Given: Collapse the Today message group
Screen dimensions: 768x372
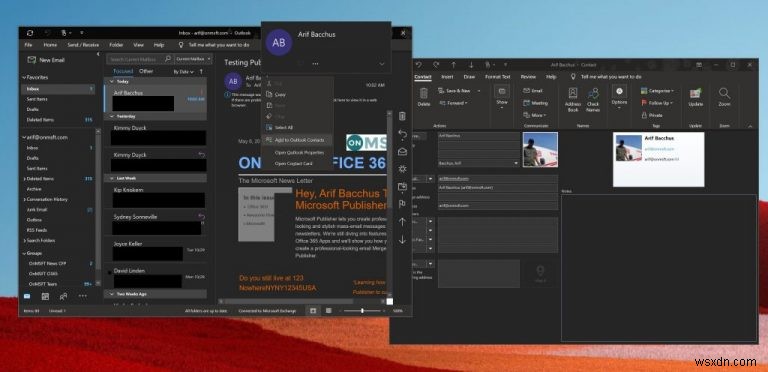Looking at the screenshot, I should click(x=112, y=81).
